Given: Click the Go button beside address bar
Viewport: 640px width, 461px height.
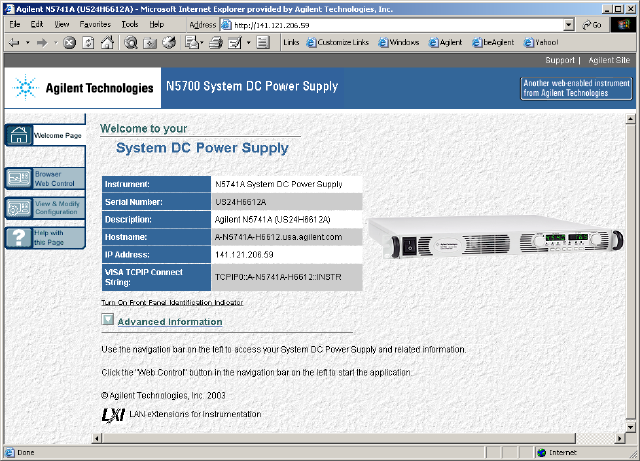Looking at the screenshot, I should 592,25.
